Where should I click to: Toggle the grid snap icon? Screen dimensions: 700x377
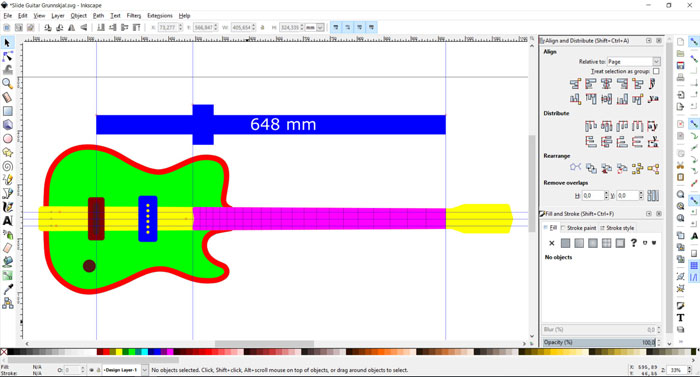coord(694,266)
